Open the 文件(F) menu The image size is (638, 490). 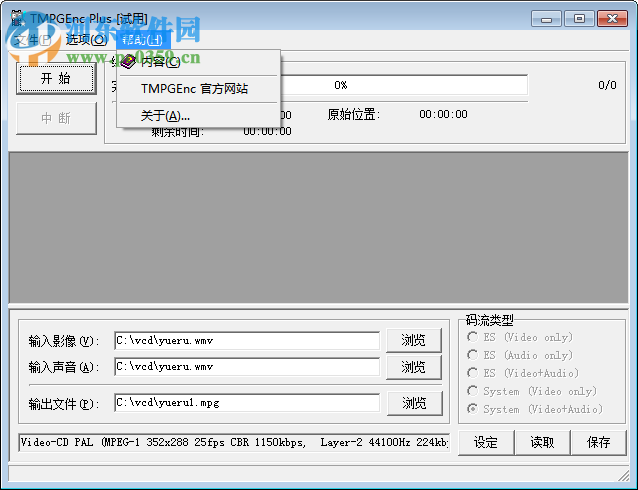tap(32, 39)
